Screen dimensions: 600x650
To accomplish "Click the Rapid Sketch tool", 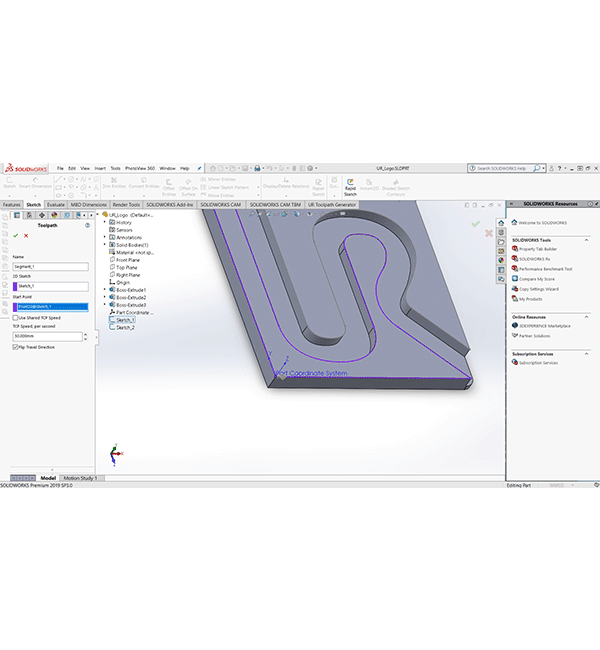I will click(350, 187).
